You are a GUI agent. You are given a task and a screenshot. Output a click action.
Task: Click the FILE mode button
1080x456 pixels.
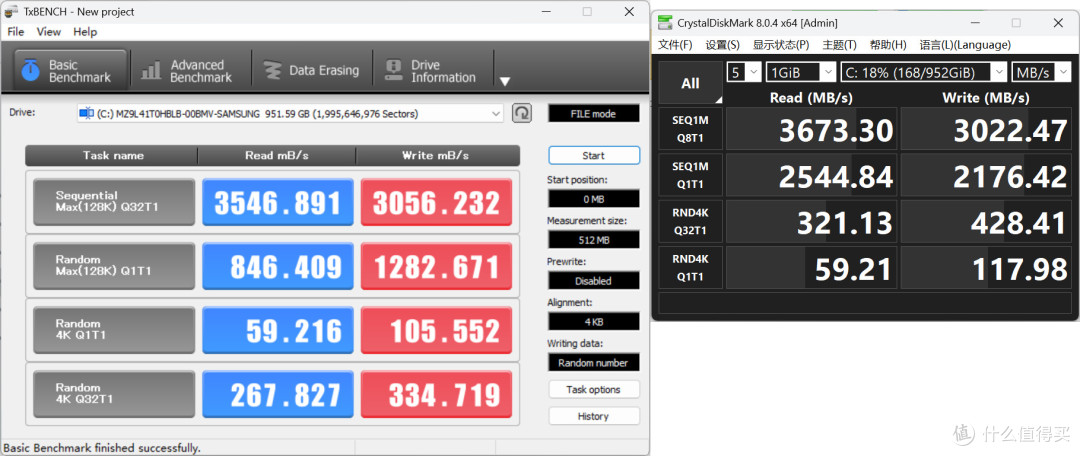593,114
